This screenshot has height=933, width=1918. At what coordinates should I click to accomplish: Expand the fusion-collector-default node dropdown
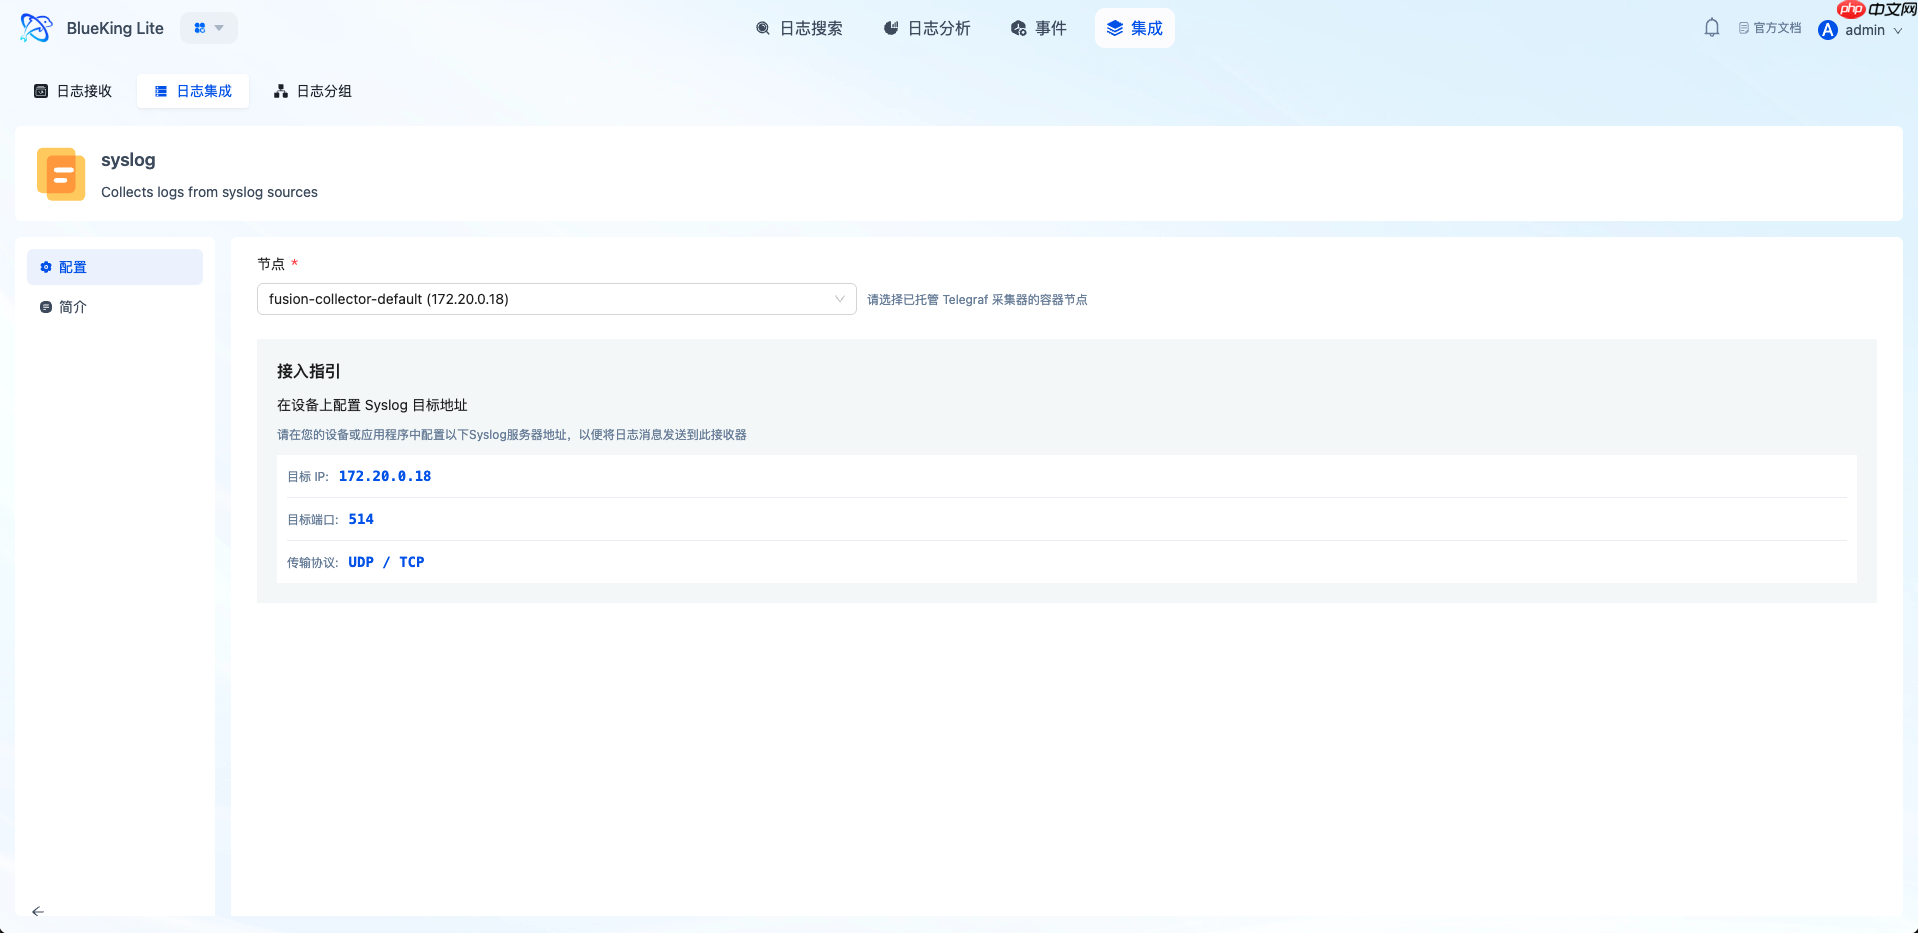click(838, 299)
